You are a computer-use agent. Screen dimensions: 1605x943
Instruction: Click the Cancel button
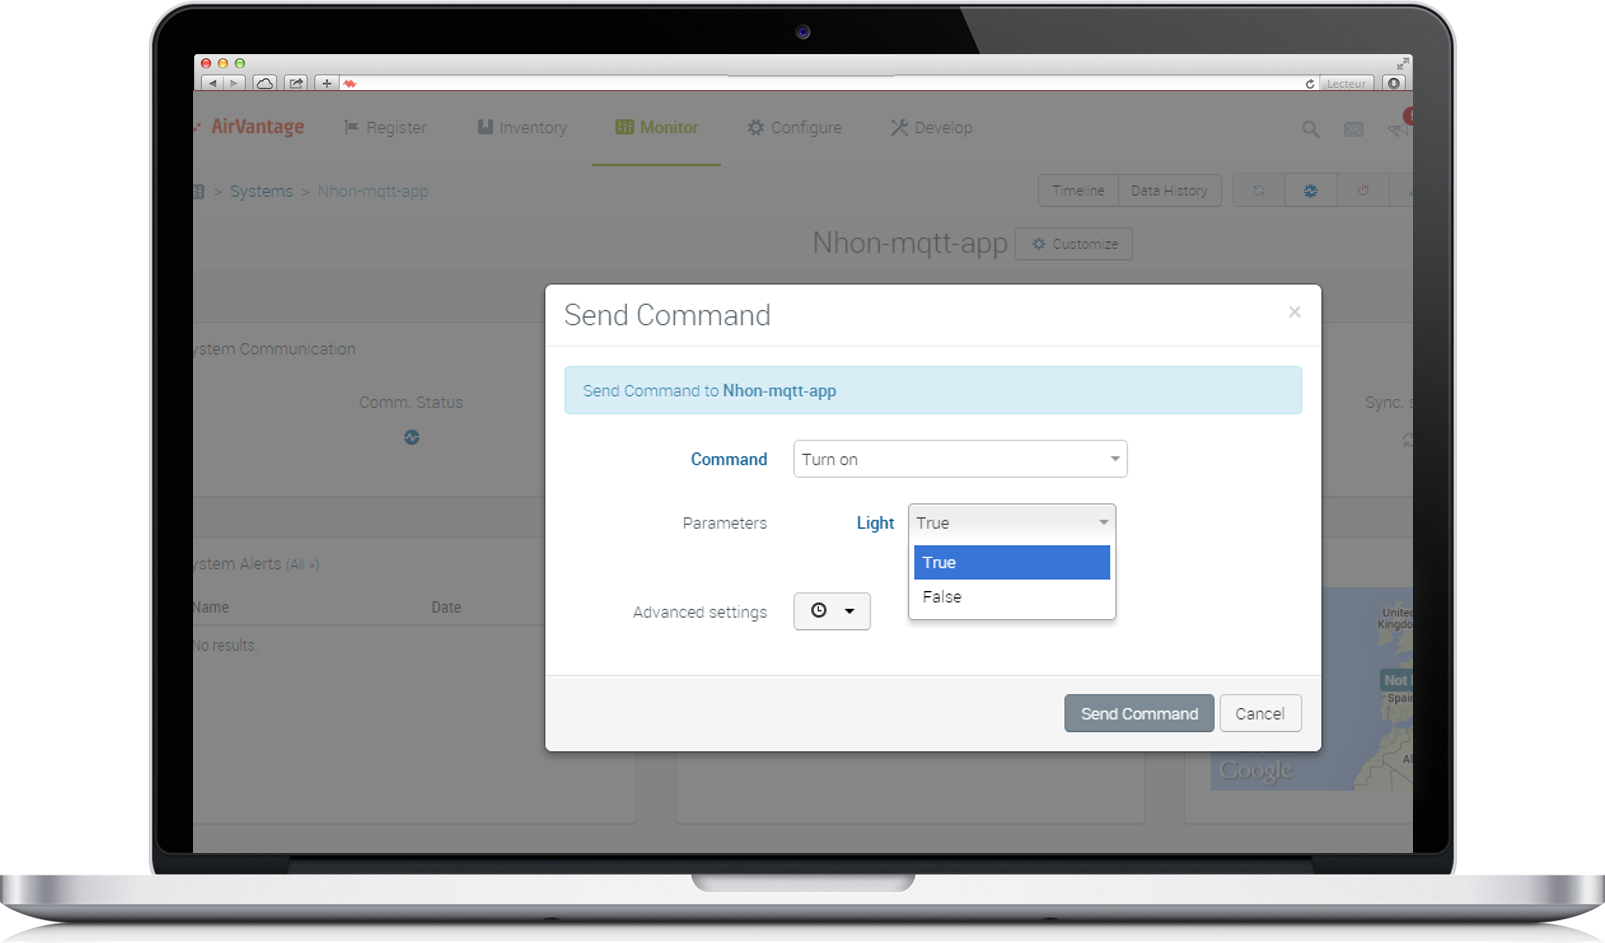1259,713
